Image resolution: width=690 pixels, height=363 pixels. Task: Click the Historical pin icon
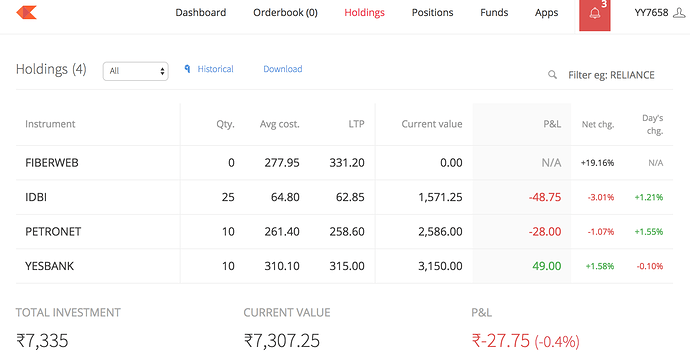coord(187,69)
